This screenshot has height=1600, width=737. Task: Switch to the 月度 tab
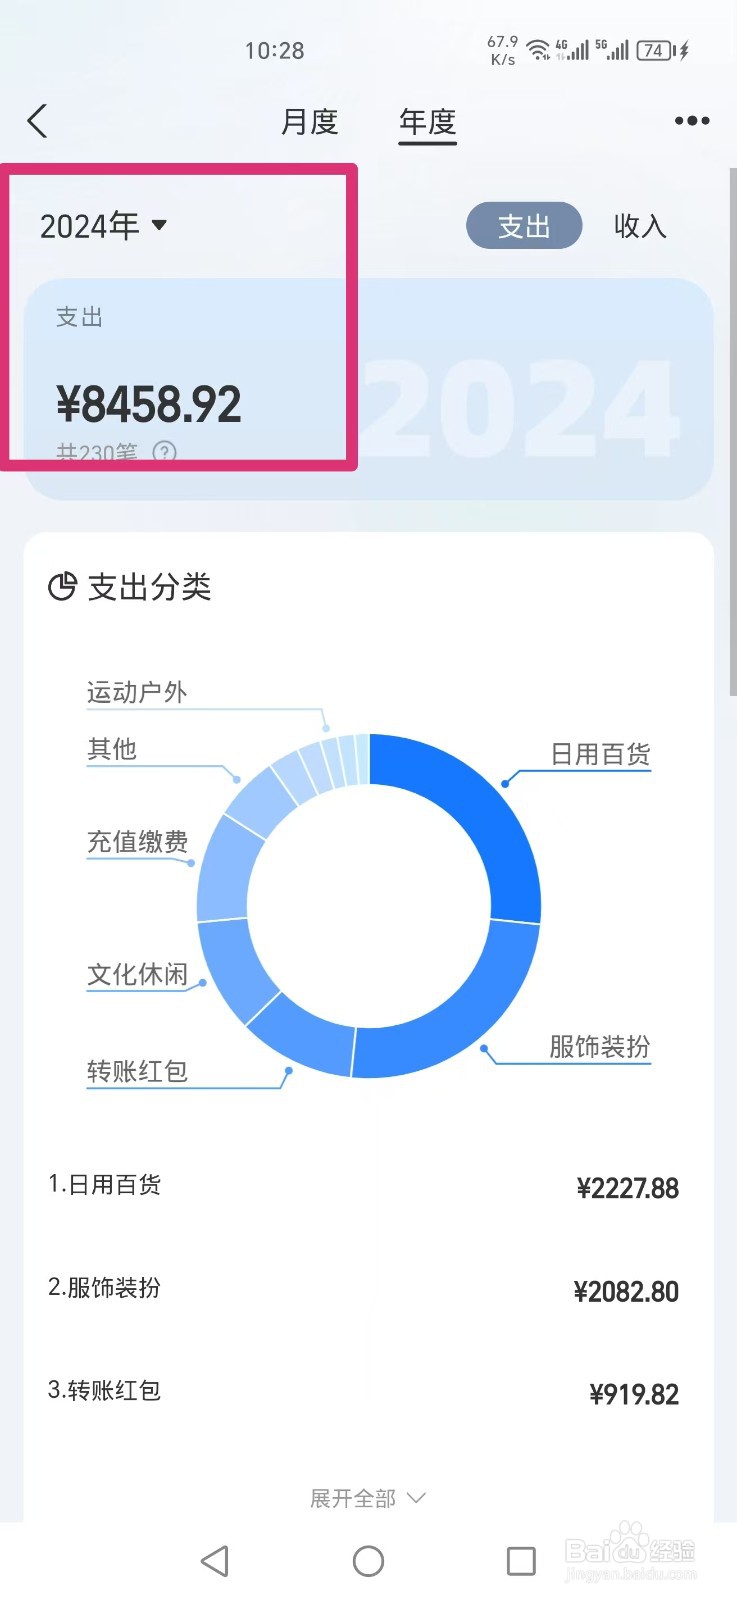(311, 121)
